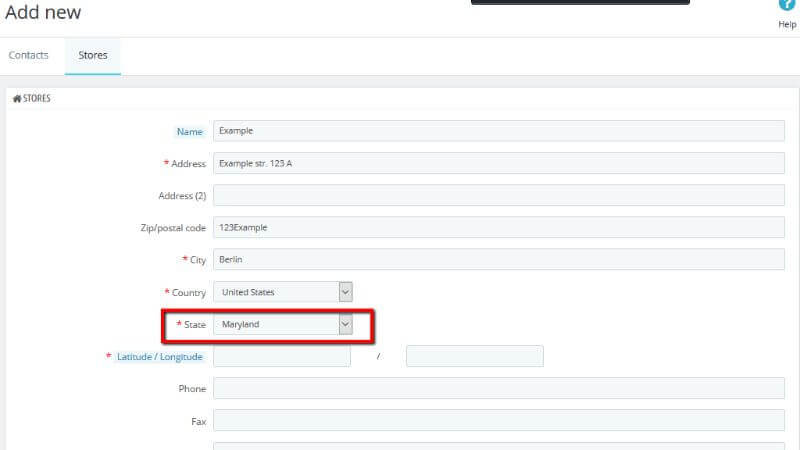The height and width of the screenshot is (450, 800).
Task: Focus the Fax input field
Action: [x=498, y=421]
